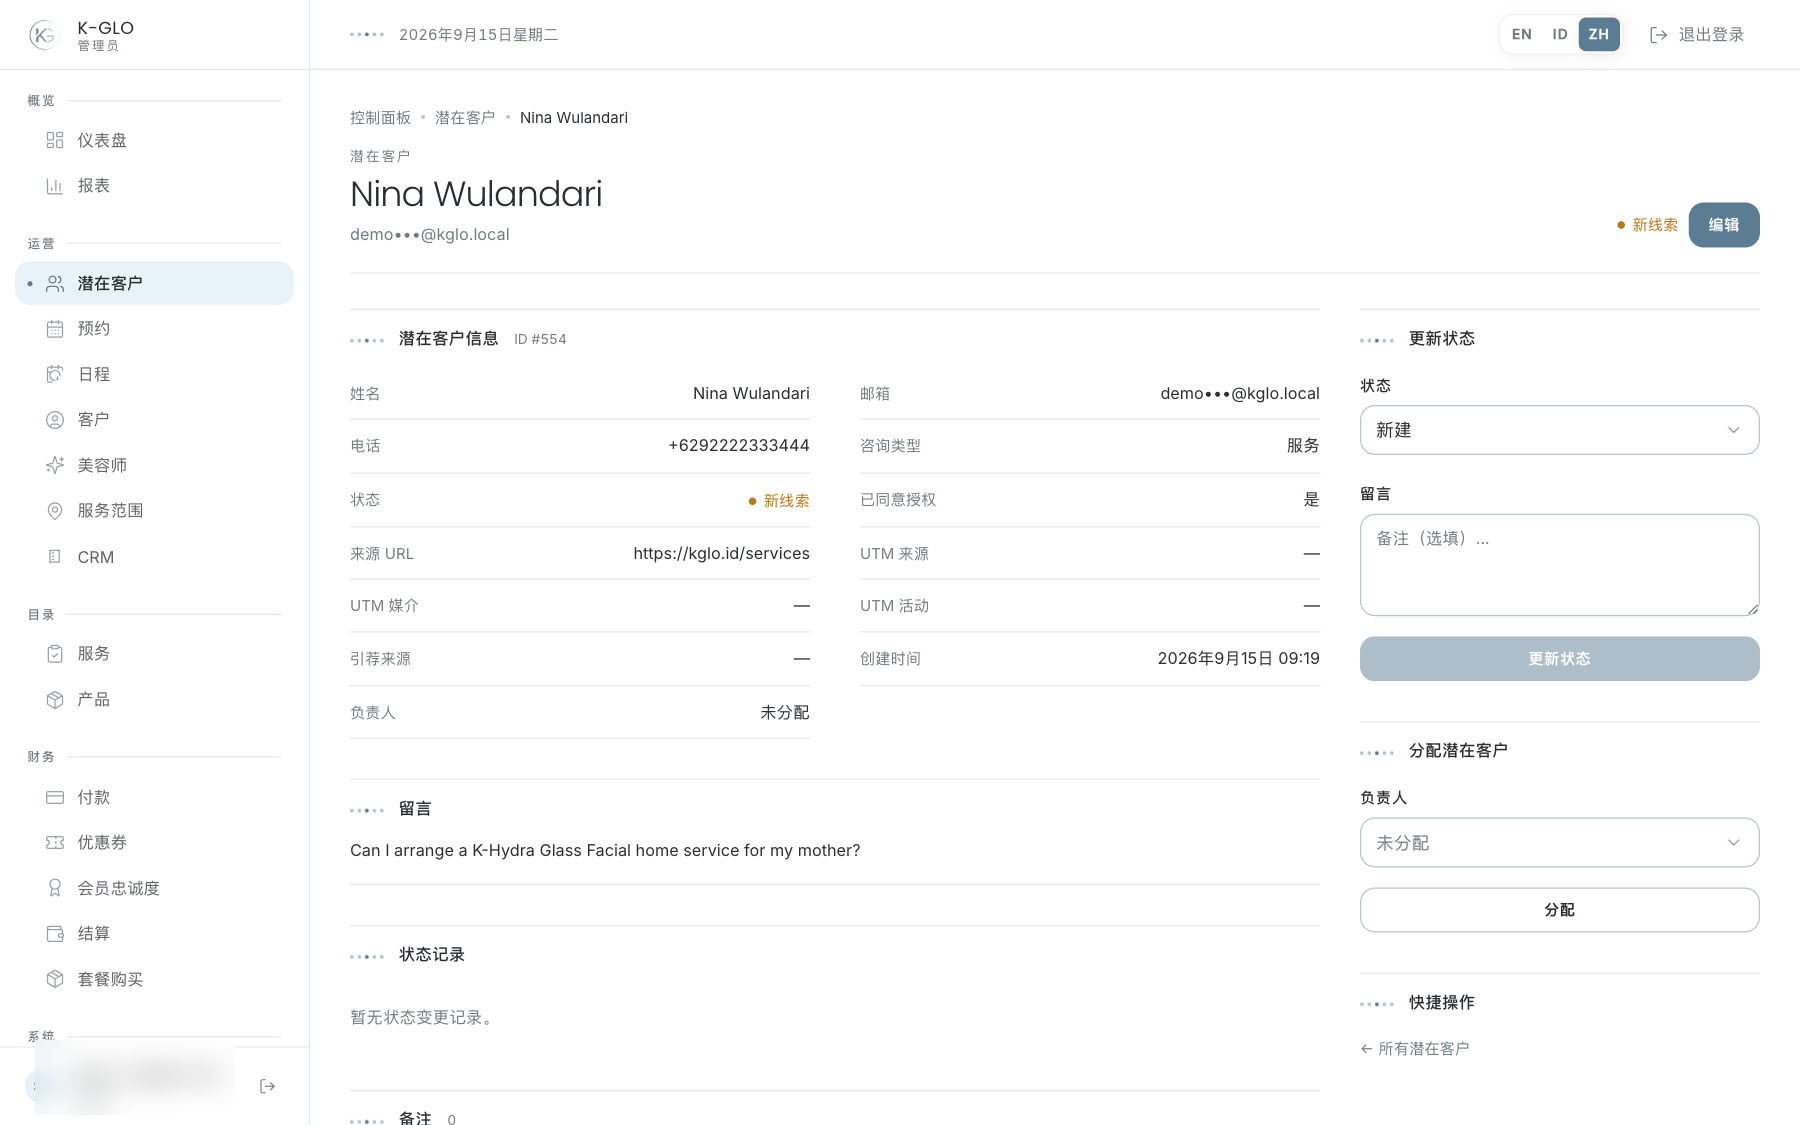Screen dimensions: 1800x1125
Task: Click the 留言 notes text area
Action: point(1559,565)
